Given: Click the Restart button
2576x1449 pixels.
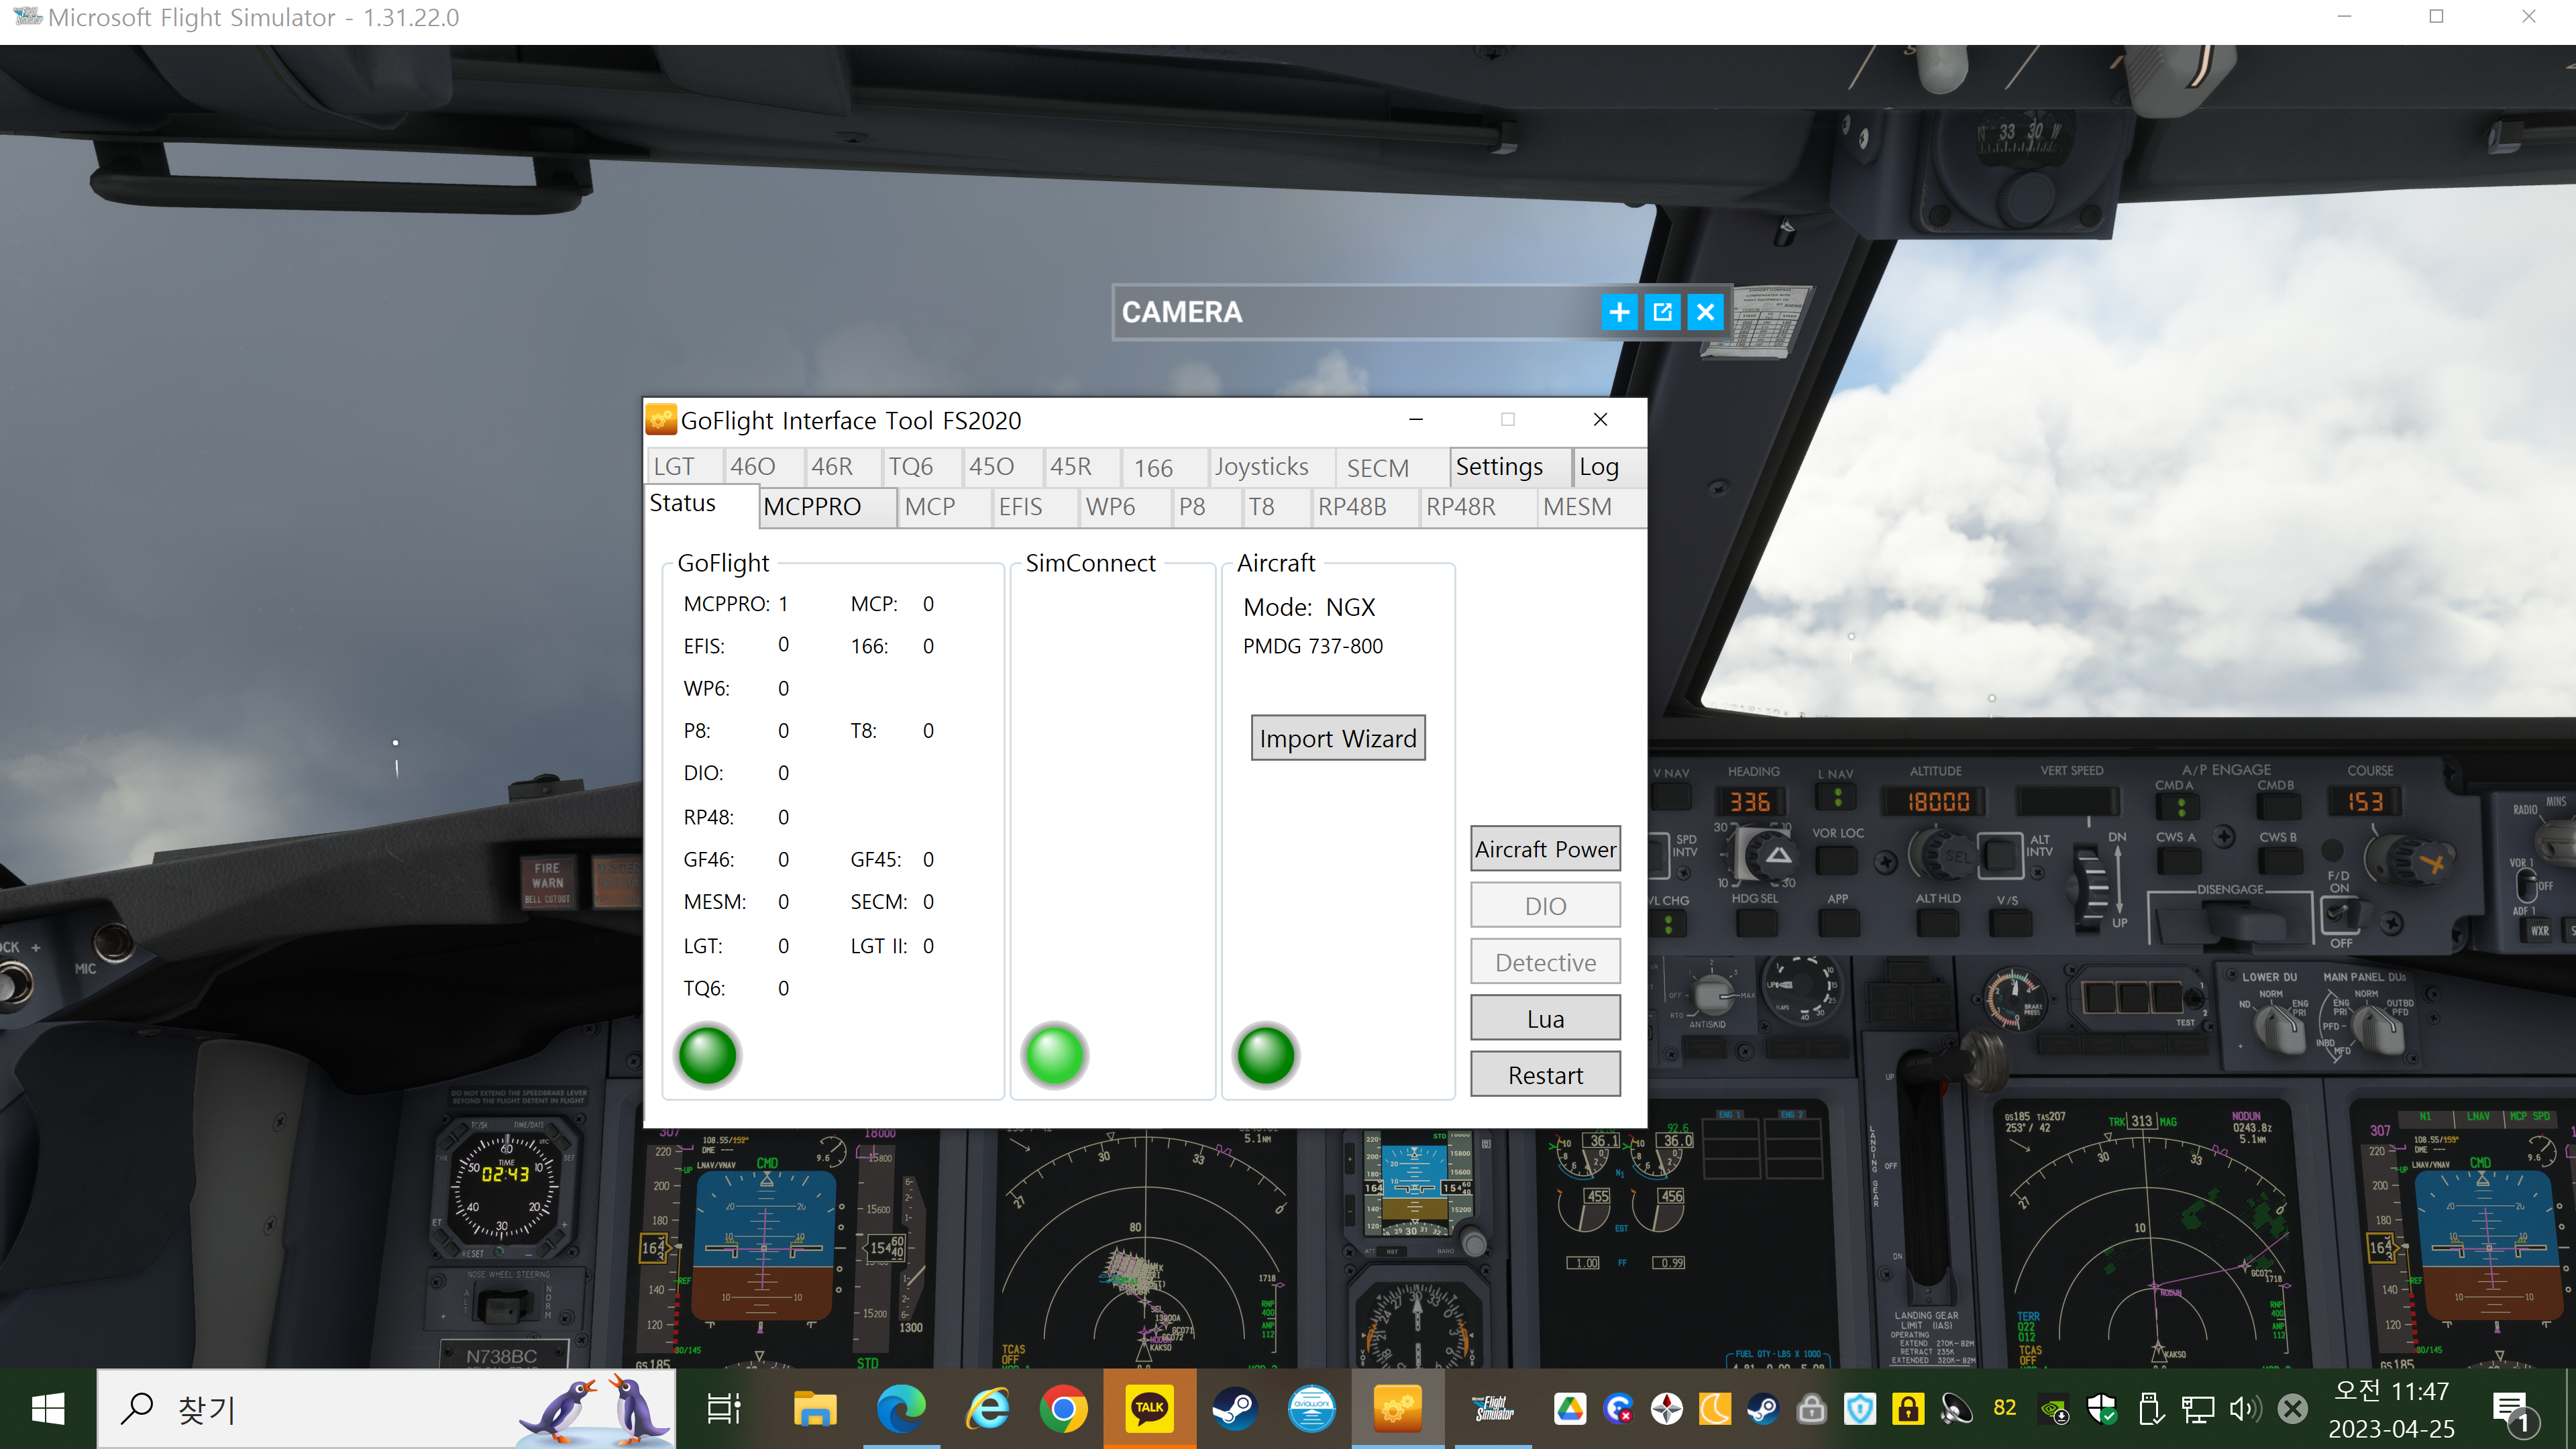Looking at the screenshot, I should (1545, 1075).
